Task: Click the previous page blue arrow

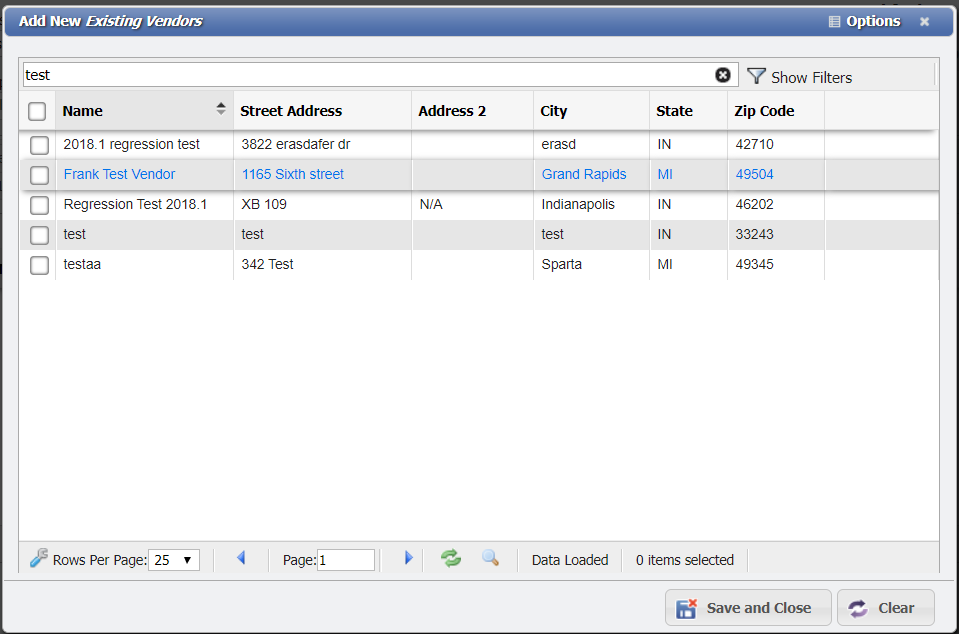Action: tap(241, 559)
